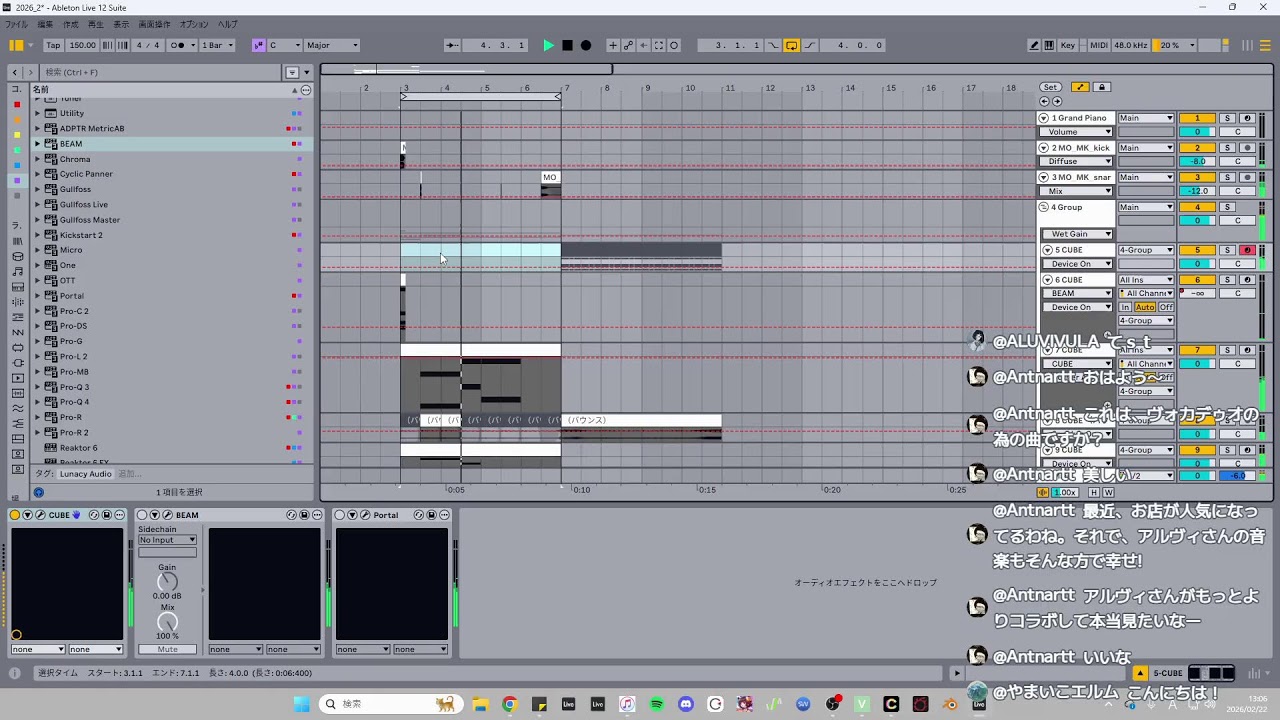
Task: Click the browser search field
Action: coord(160,72)
